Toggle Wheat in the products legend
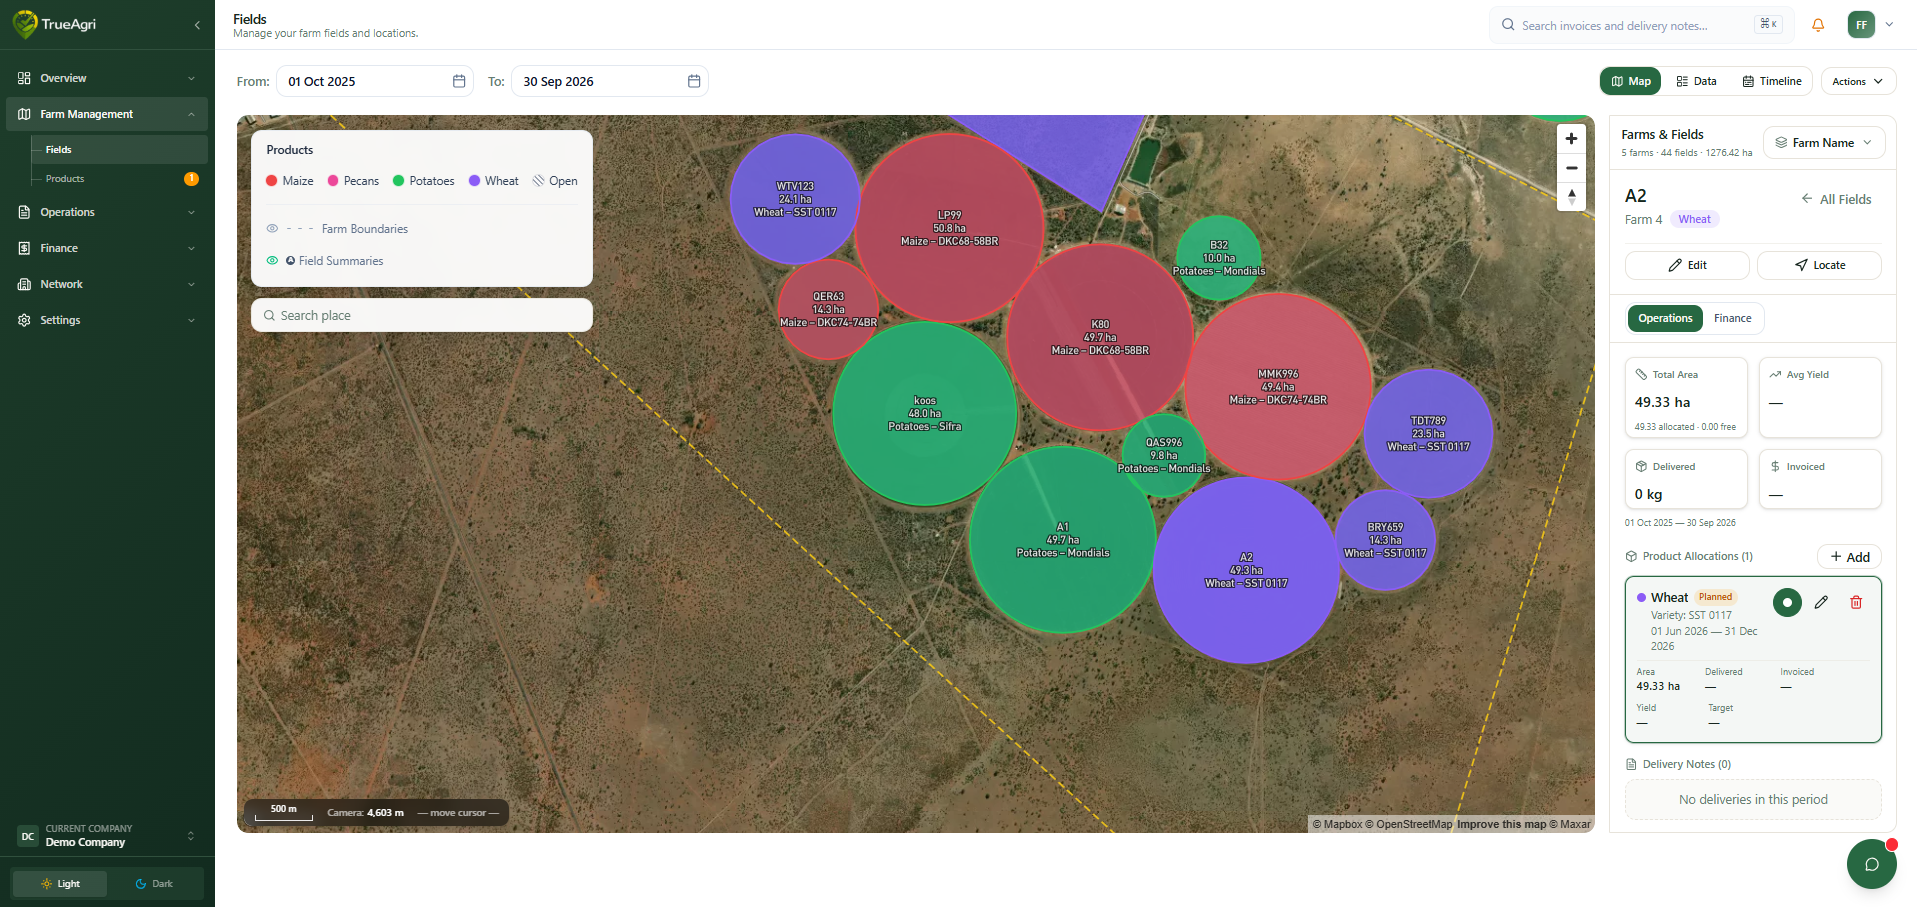Image resolution: width=1917 pixels, height=907 pixels. [494, 181]
